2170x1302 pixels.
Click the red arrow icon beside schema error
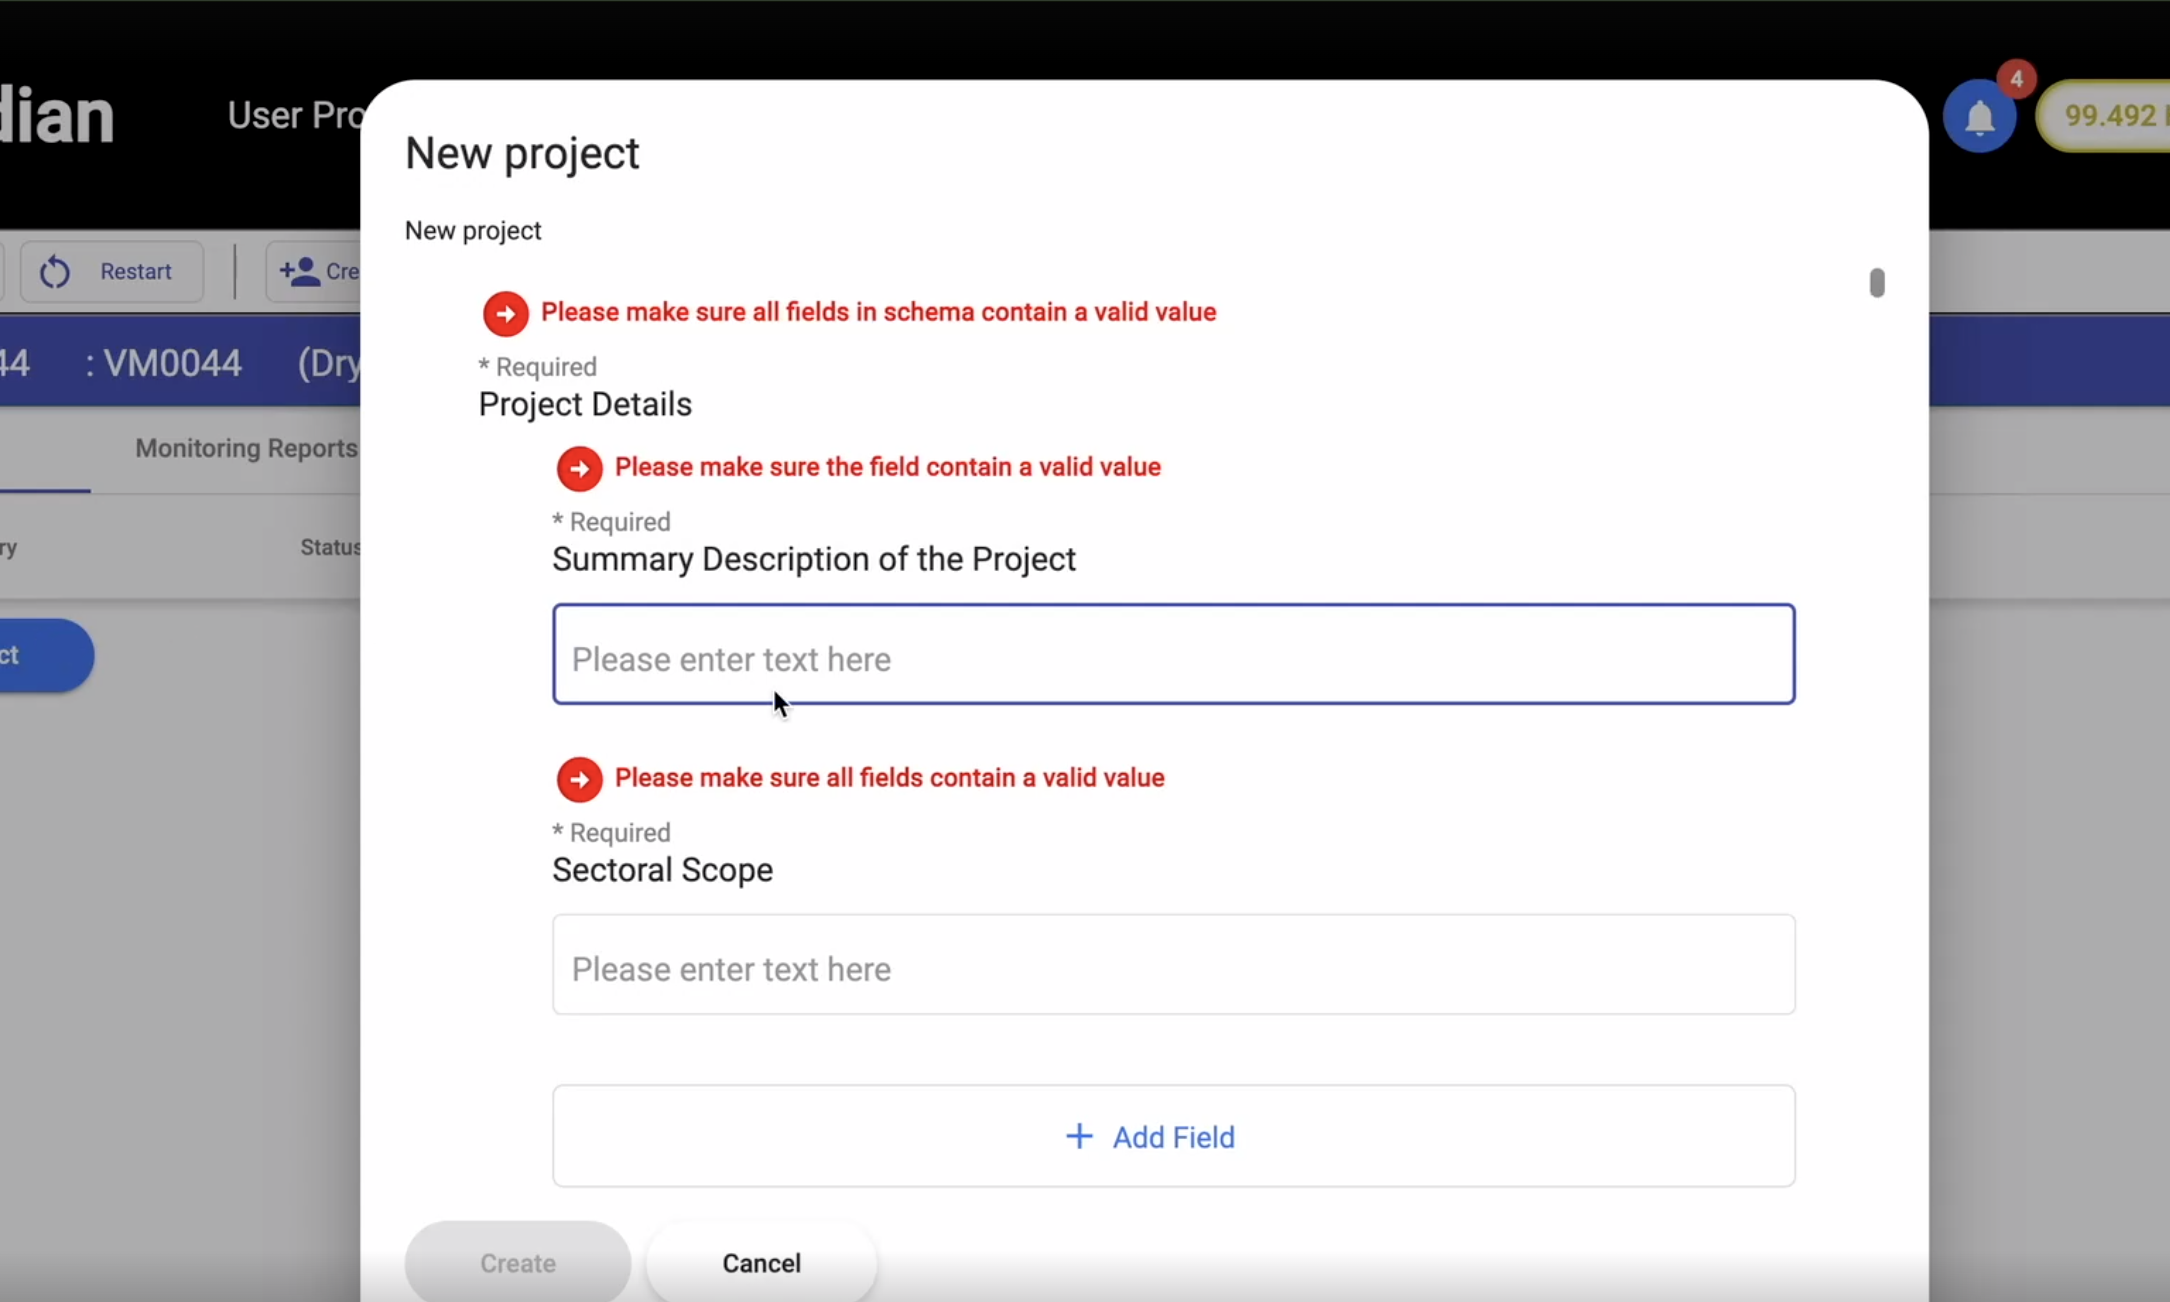pyautogui.click(x=505, y=313)
